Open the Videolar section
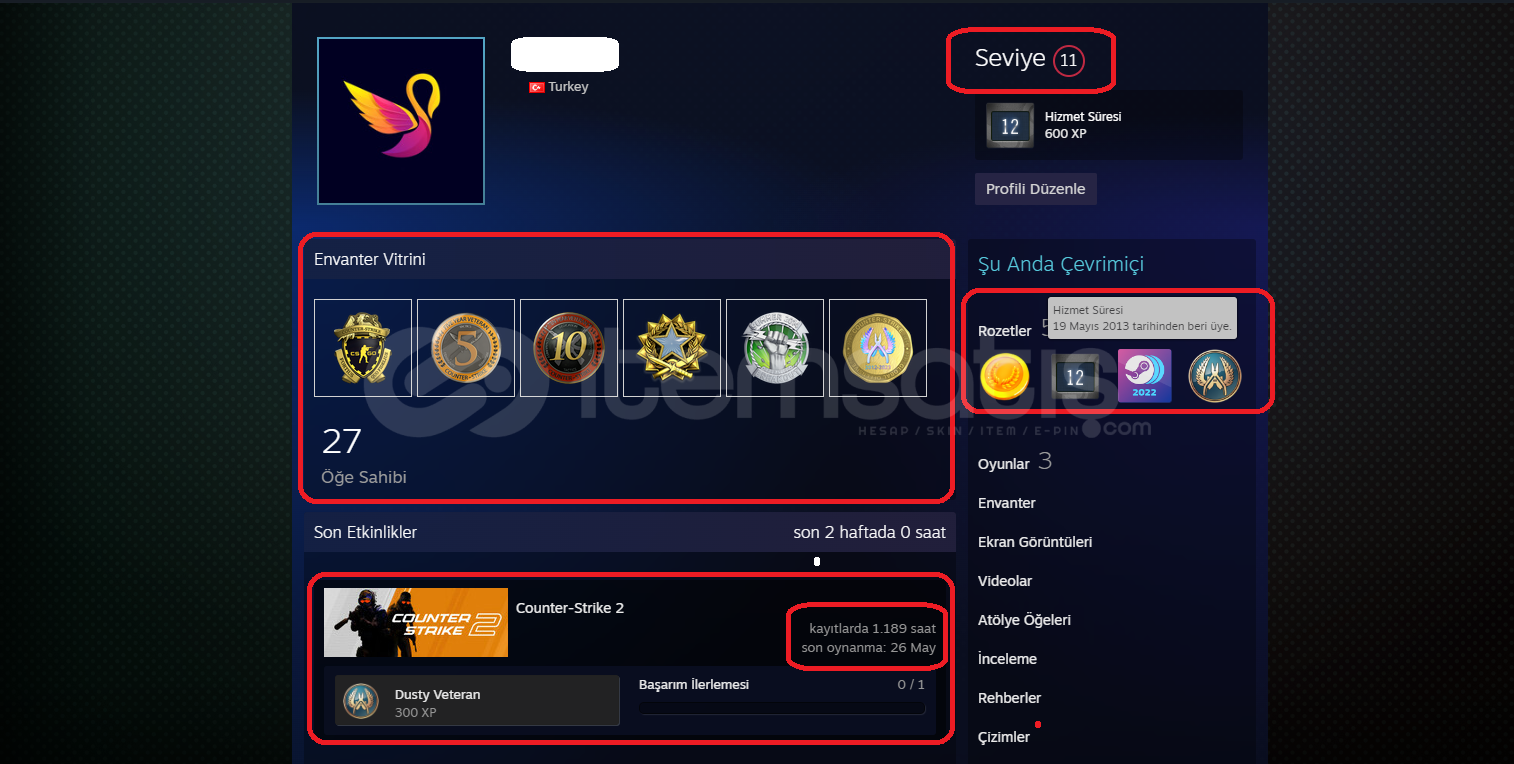 tap(1005, 581)
